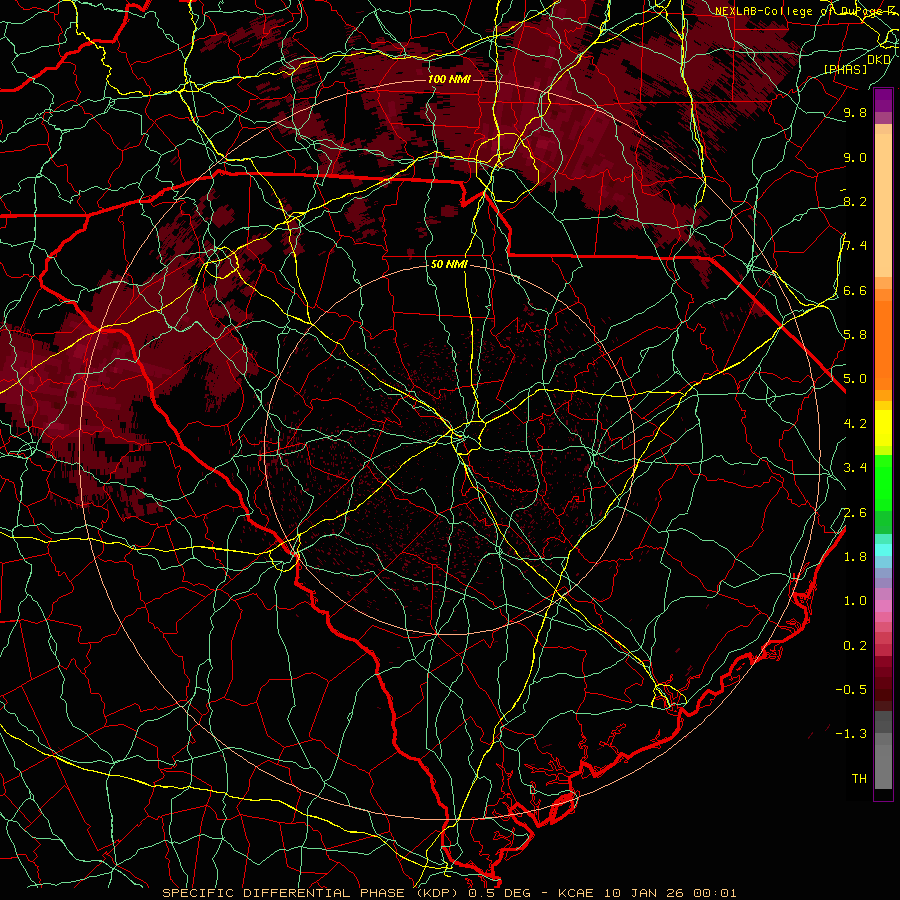Image resolution: width=900 pixels, height=900 pixels.
Task: Click the 0.2 value on the color scale
Action: (855, 646)
